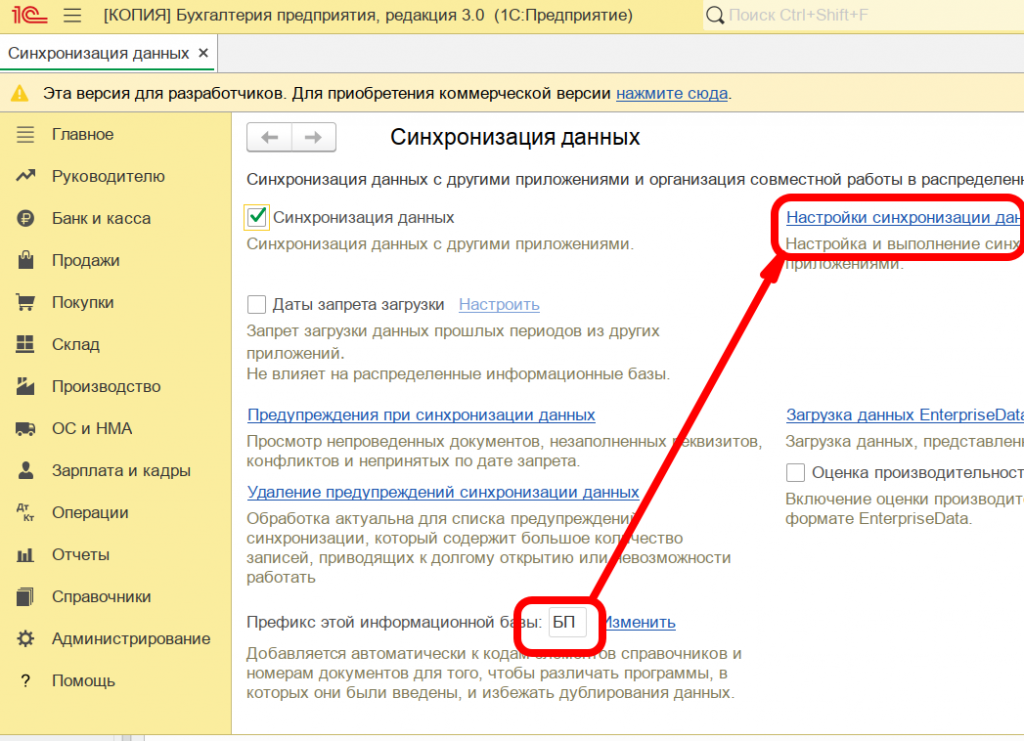Image resolution: width=1024 pixels, height=741 pixels.
Task: Click the Синхронизация данных page heading
Action: [515, 137]
